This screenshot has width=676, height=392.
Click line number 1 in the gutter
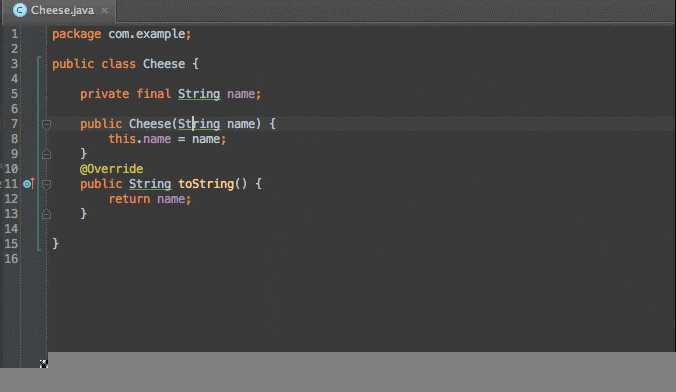pyautogui.click(x=14, y=34)
